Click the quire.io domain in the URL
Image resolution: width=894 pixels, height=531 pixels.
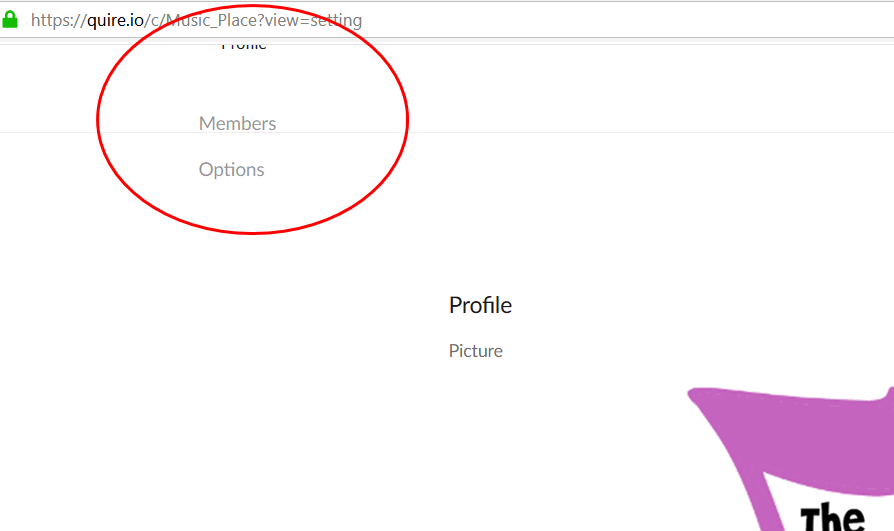tap(115, 21)
